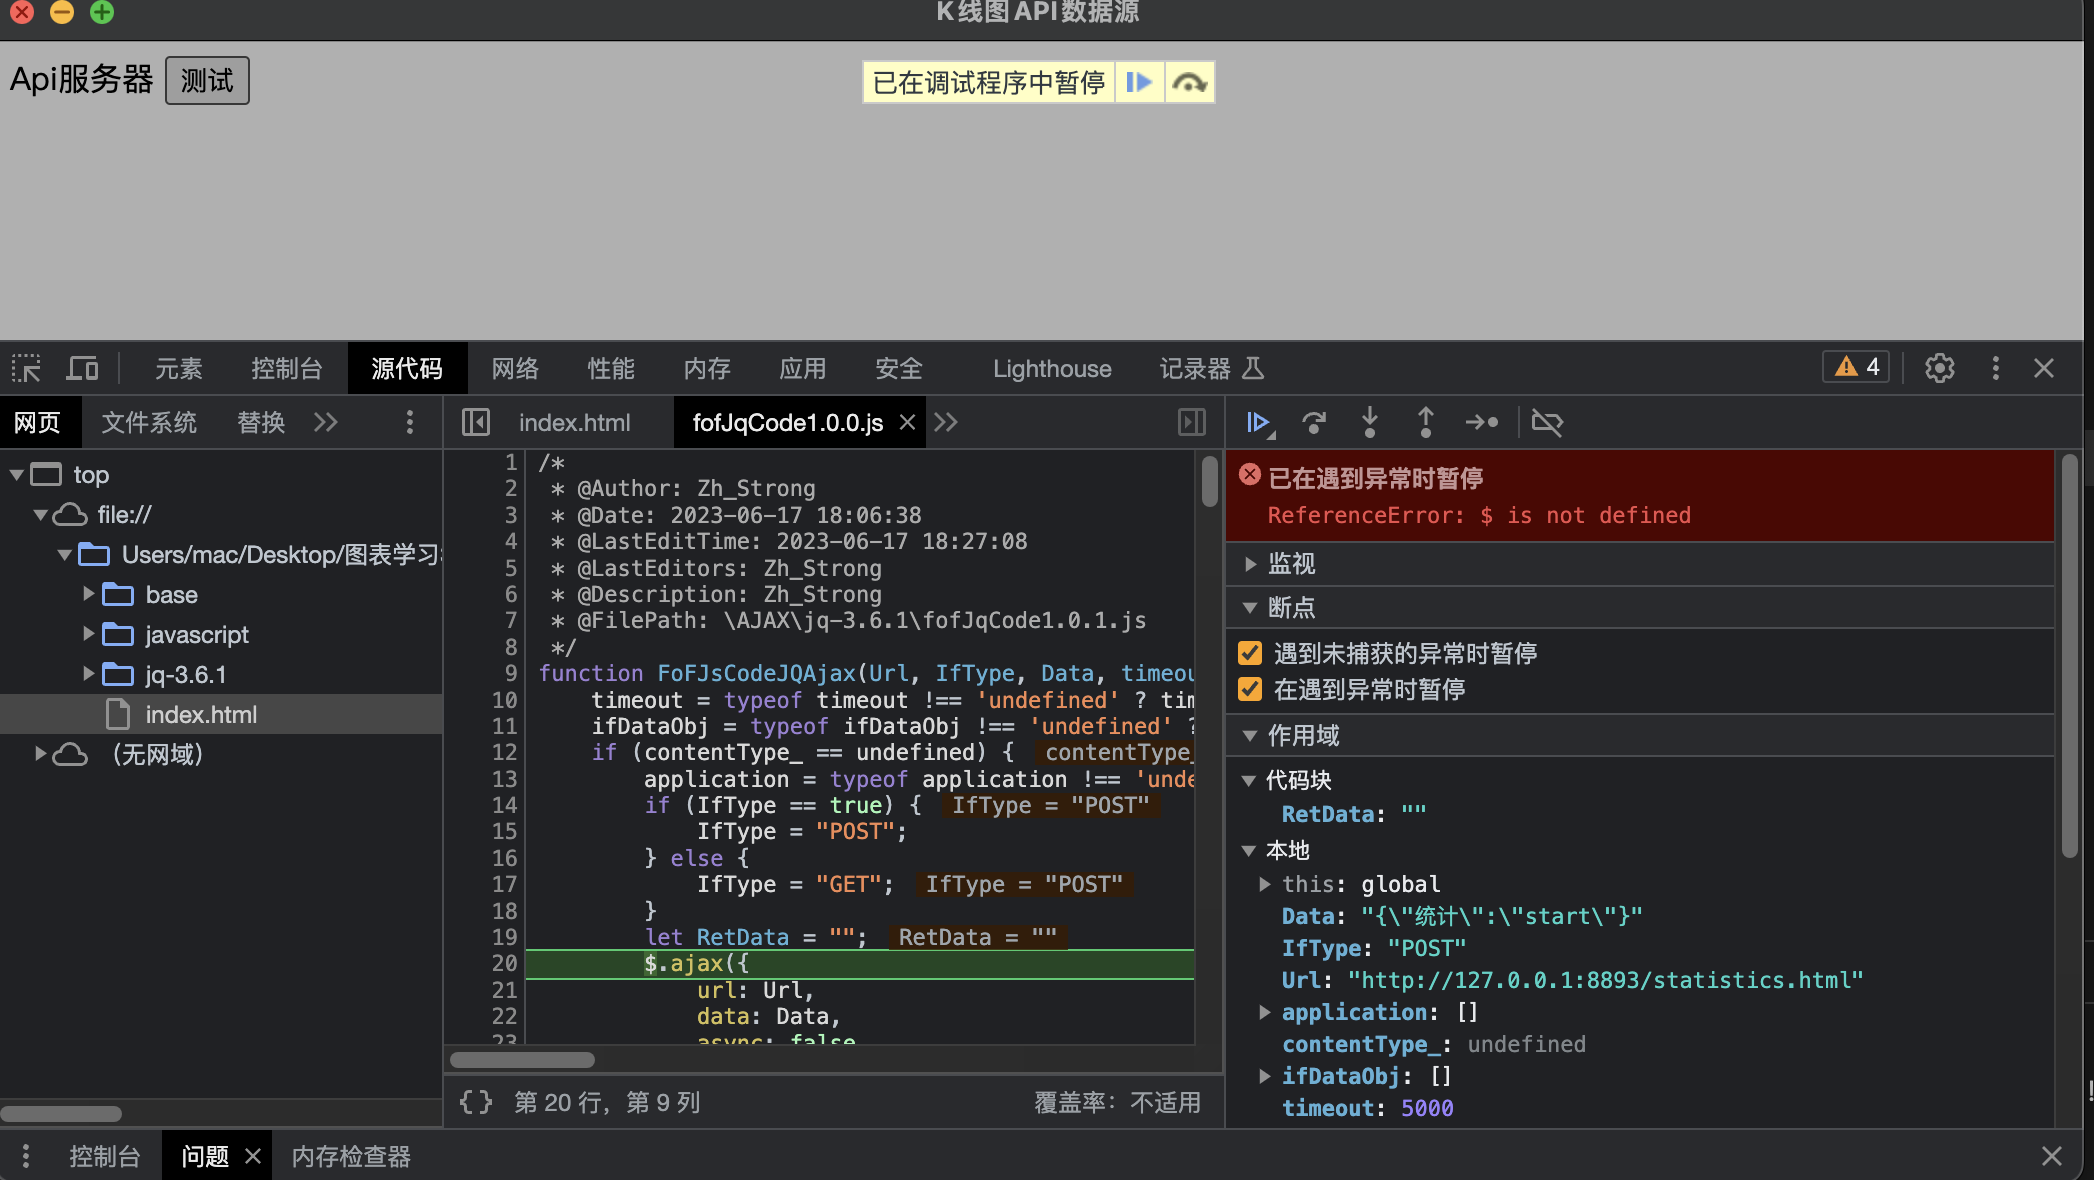Click the pretty-print braces icon
This screenshot has width=2094, height=1180.
click(476, 1102)
